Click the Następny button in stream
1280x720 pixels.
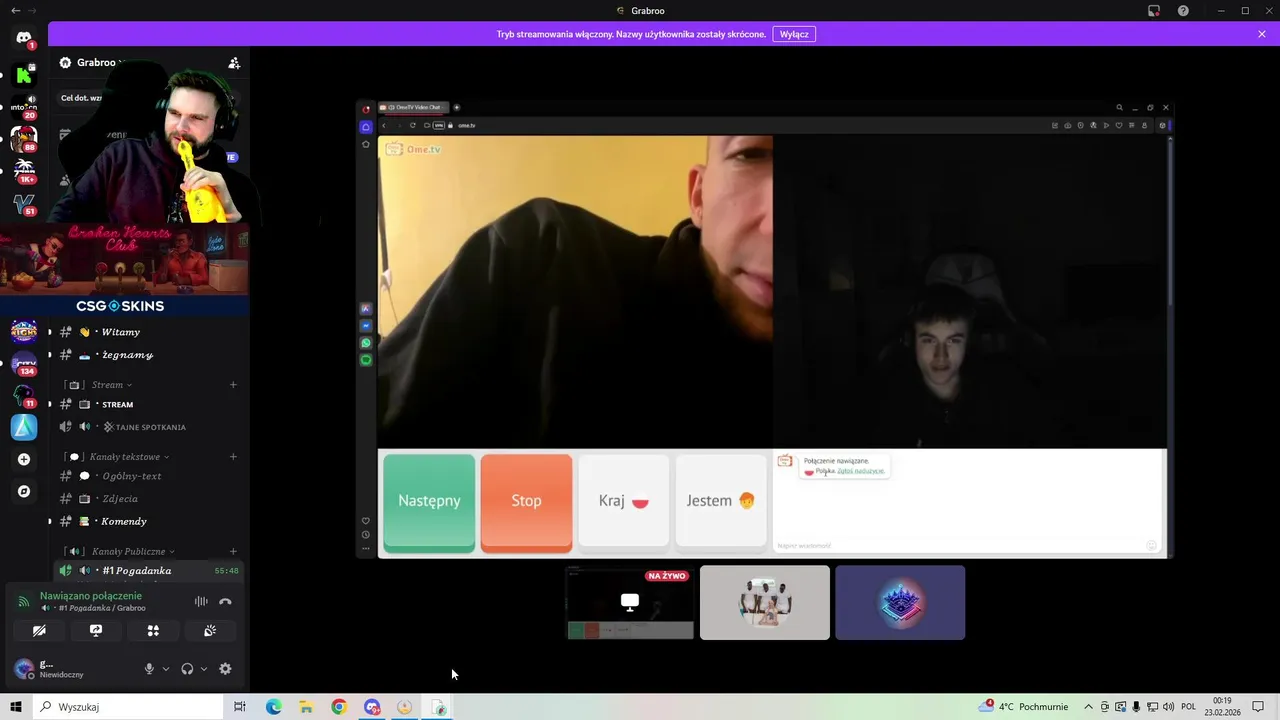[429, 501]
